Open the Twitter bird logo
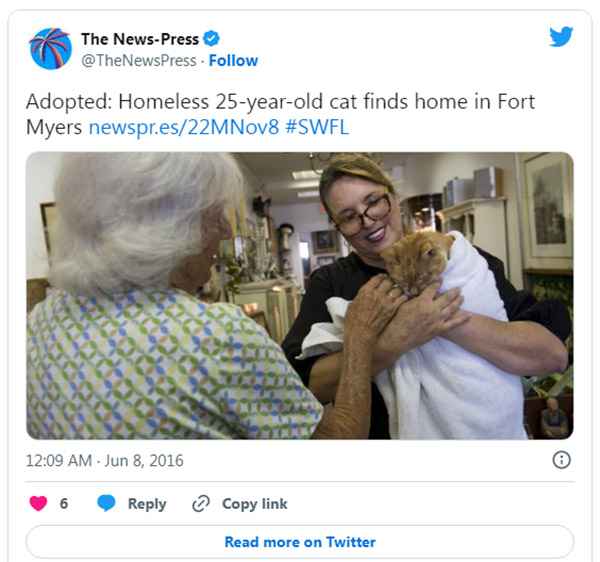600x562 pixels. click(x=561, y=37)
